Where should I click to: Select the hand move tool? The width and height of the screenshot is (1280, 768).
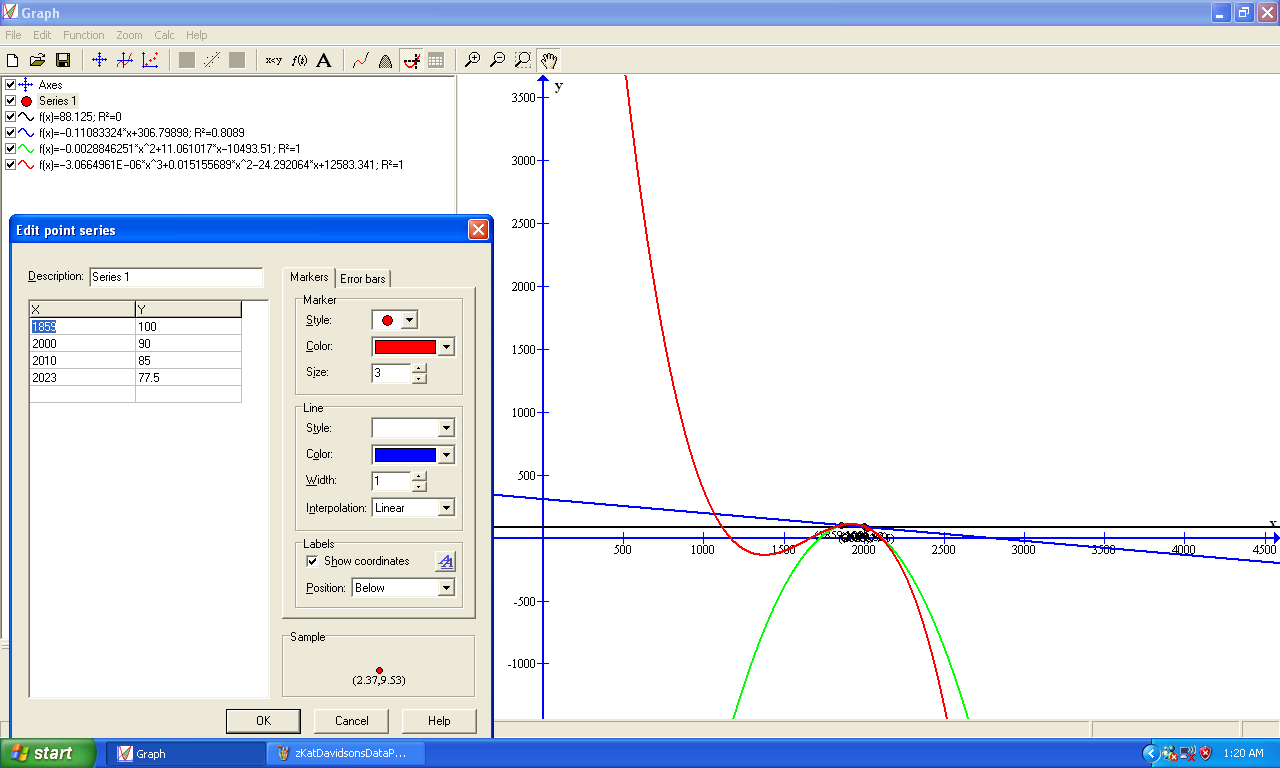pos(548,60)
